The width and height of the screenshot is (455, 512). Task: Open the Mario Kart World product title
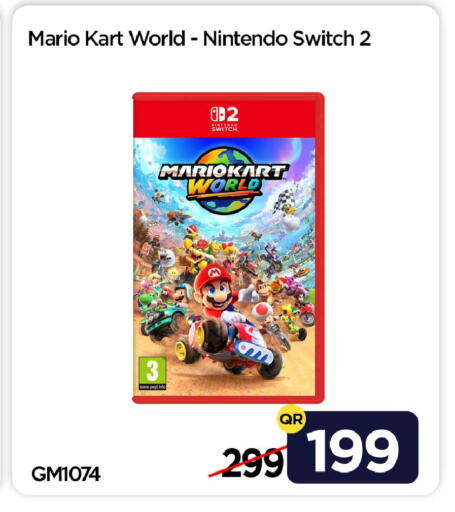click(x=199, y=38)
